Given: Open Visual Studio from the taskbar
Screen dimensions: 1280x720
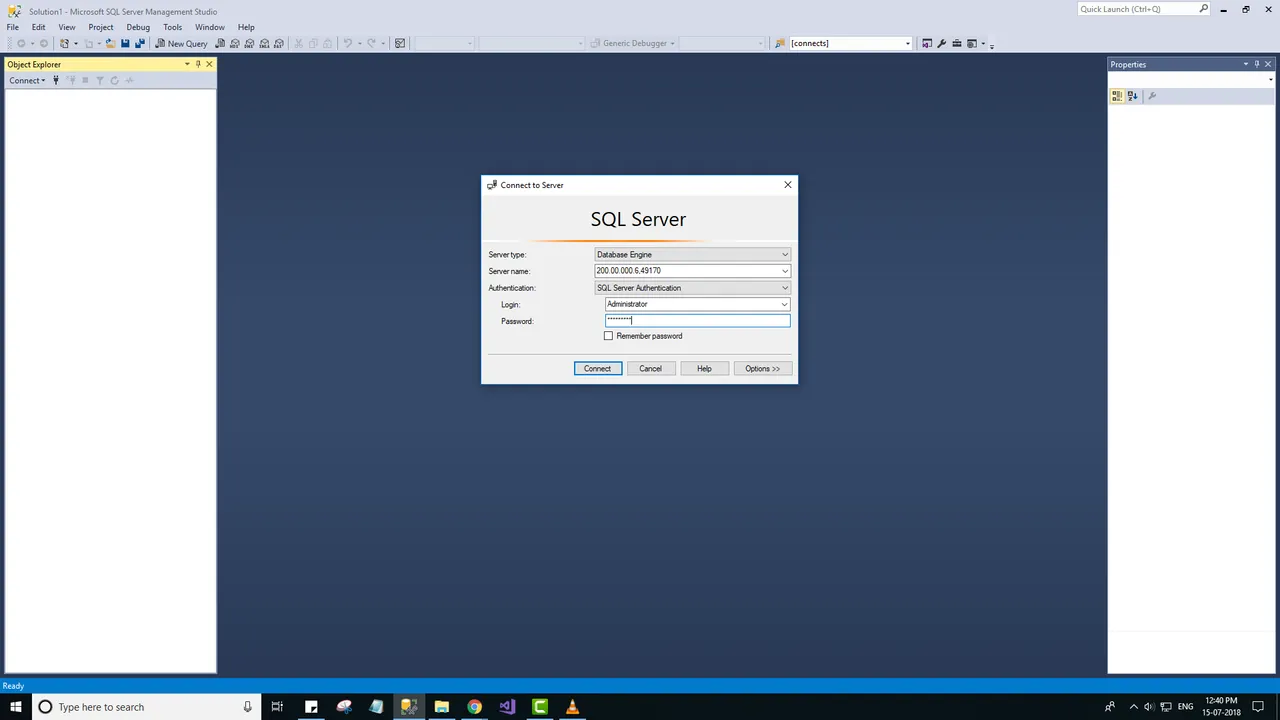Looking at the screenshot, I should tap(507, 707).
